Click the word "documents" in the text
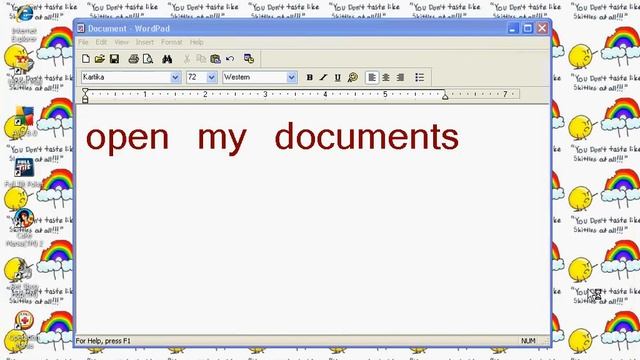640x360 pixels. tap(367, 136)
